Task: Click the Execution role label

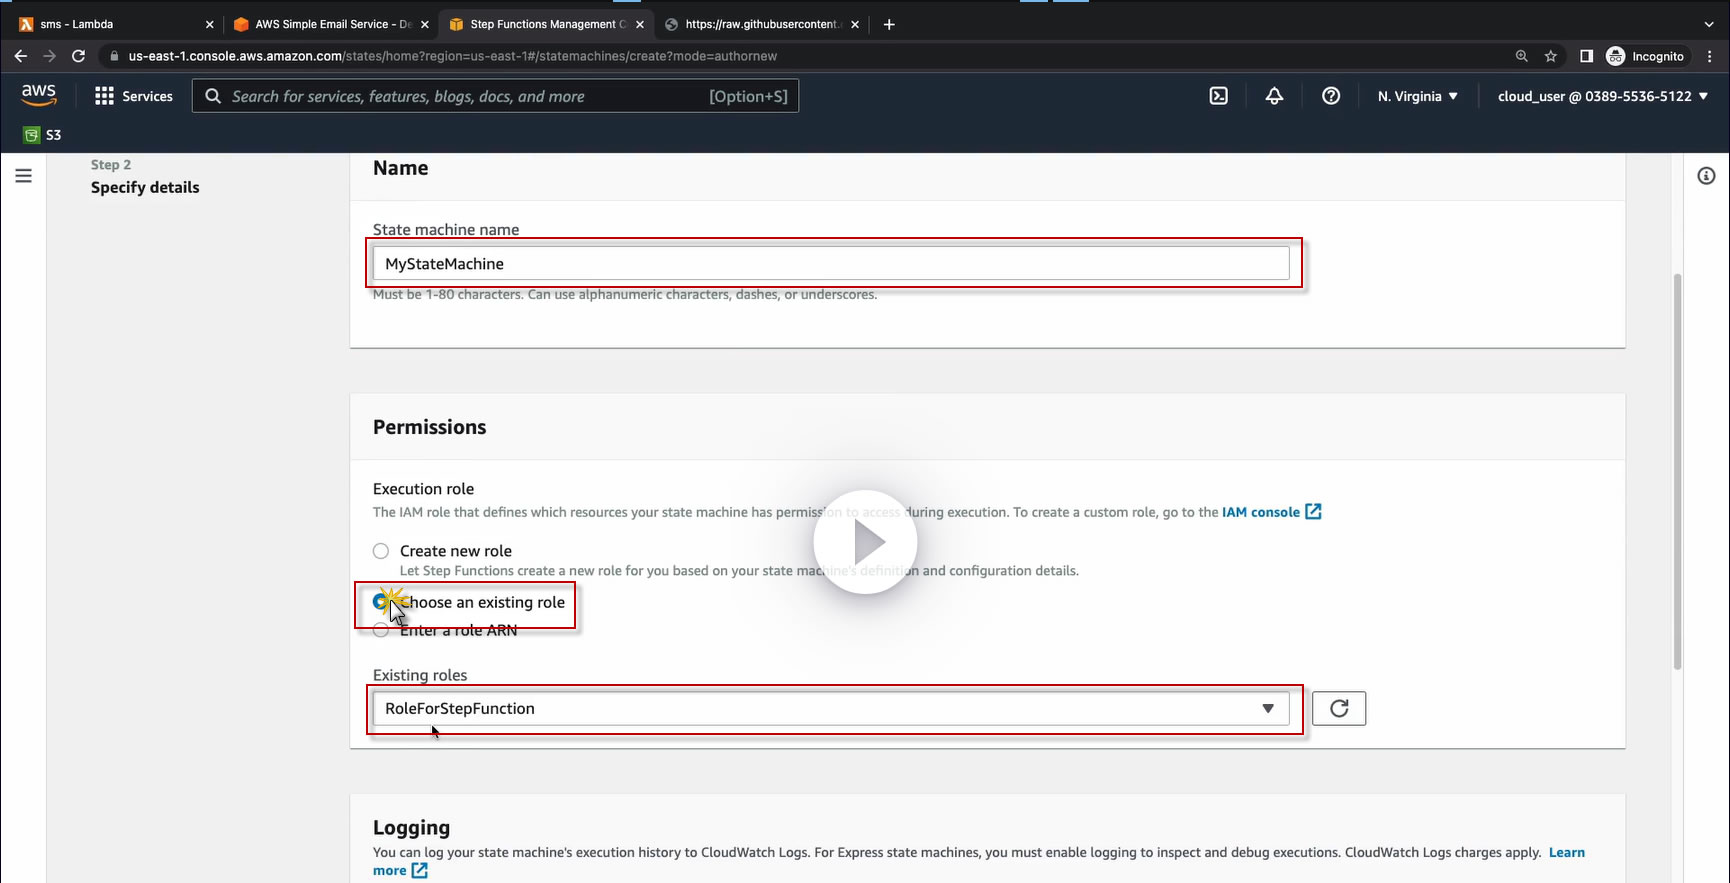Action: [x=423, y=489]
